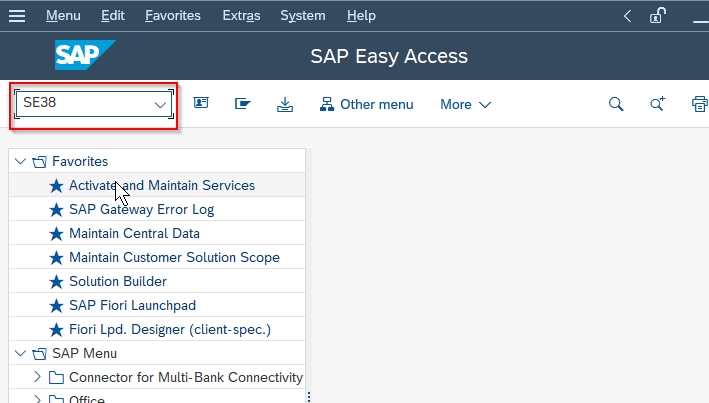Expand Connector for Multi-Bank Connectivity folder

click(38, 376)
